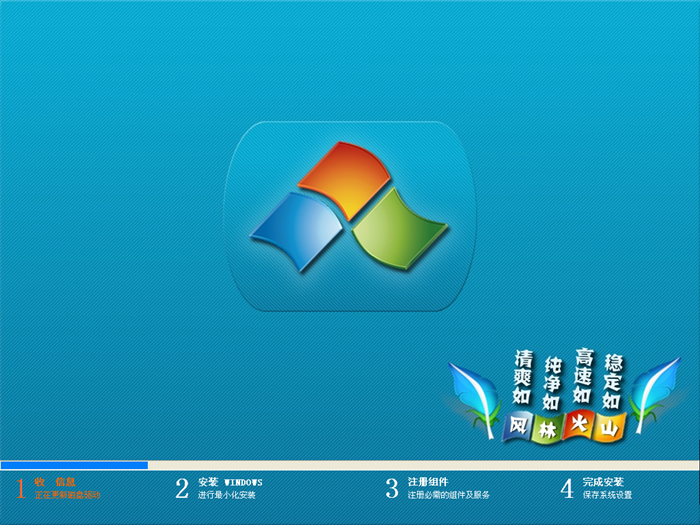Click the blue pane of the Windows logo
This screenshot has width=700, height=525.
pyautogui.click(x=298, y=230)
